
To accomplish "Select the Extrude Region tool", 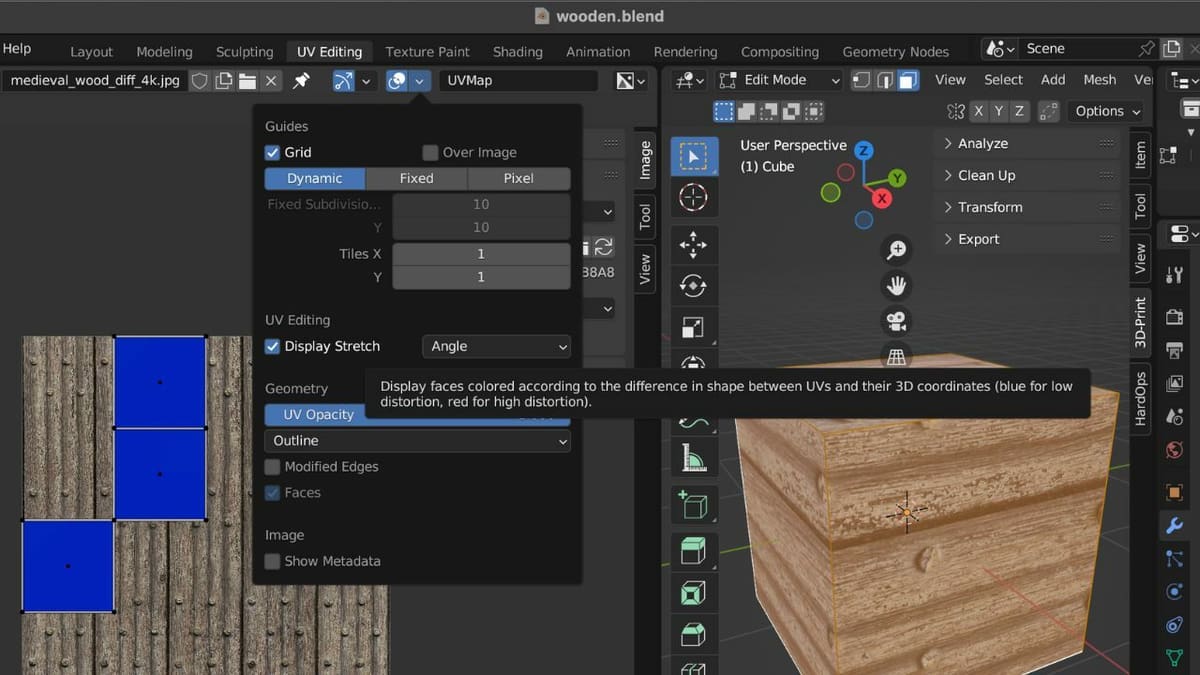I will coord(693,551).
